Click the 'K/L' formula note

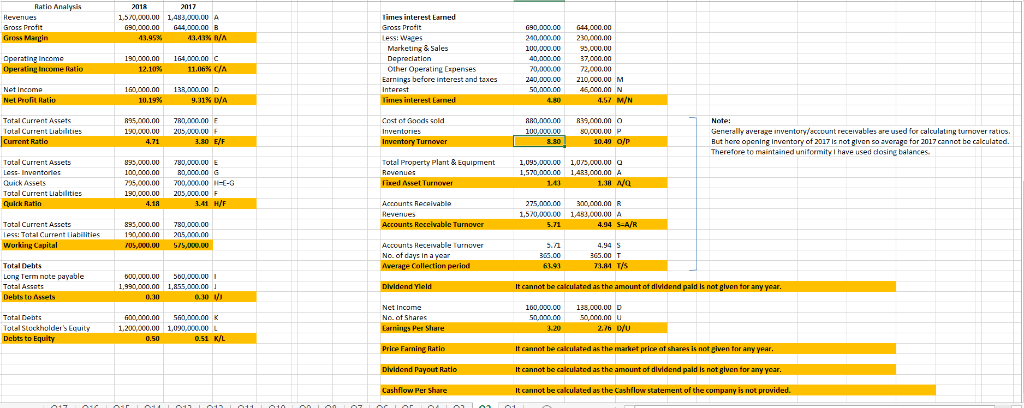coord(219,339)
